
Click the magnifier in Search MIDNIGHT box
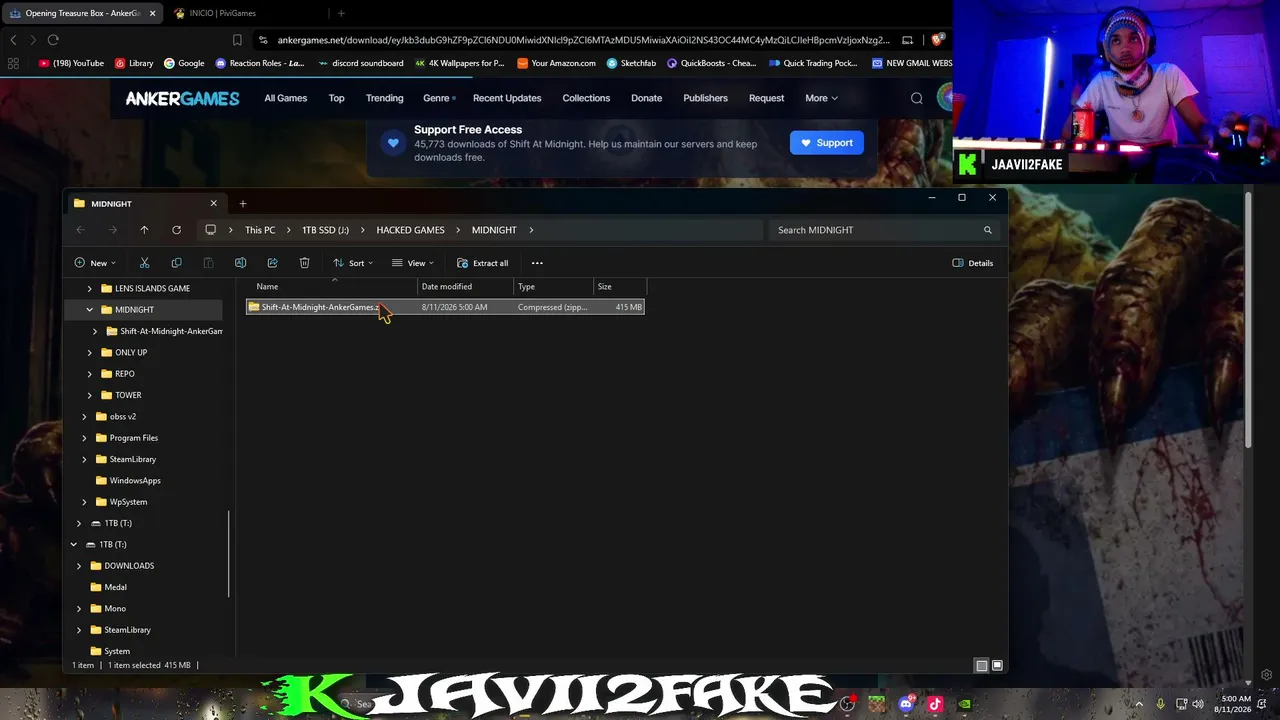point(987,230)
